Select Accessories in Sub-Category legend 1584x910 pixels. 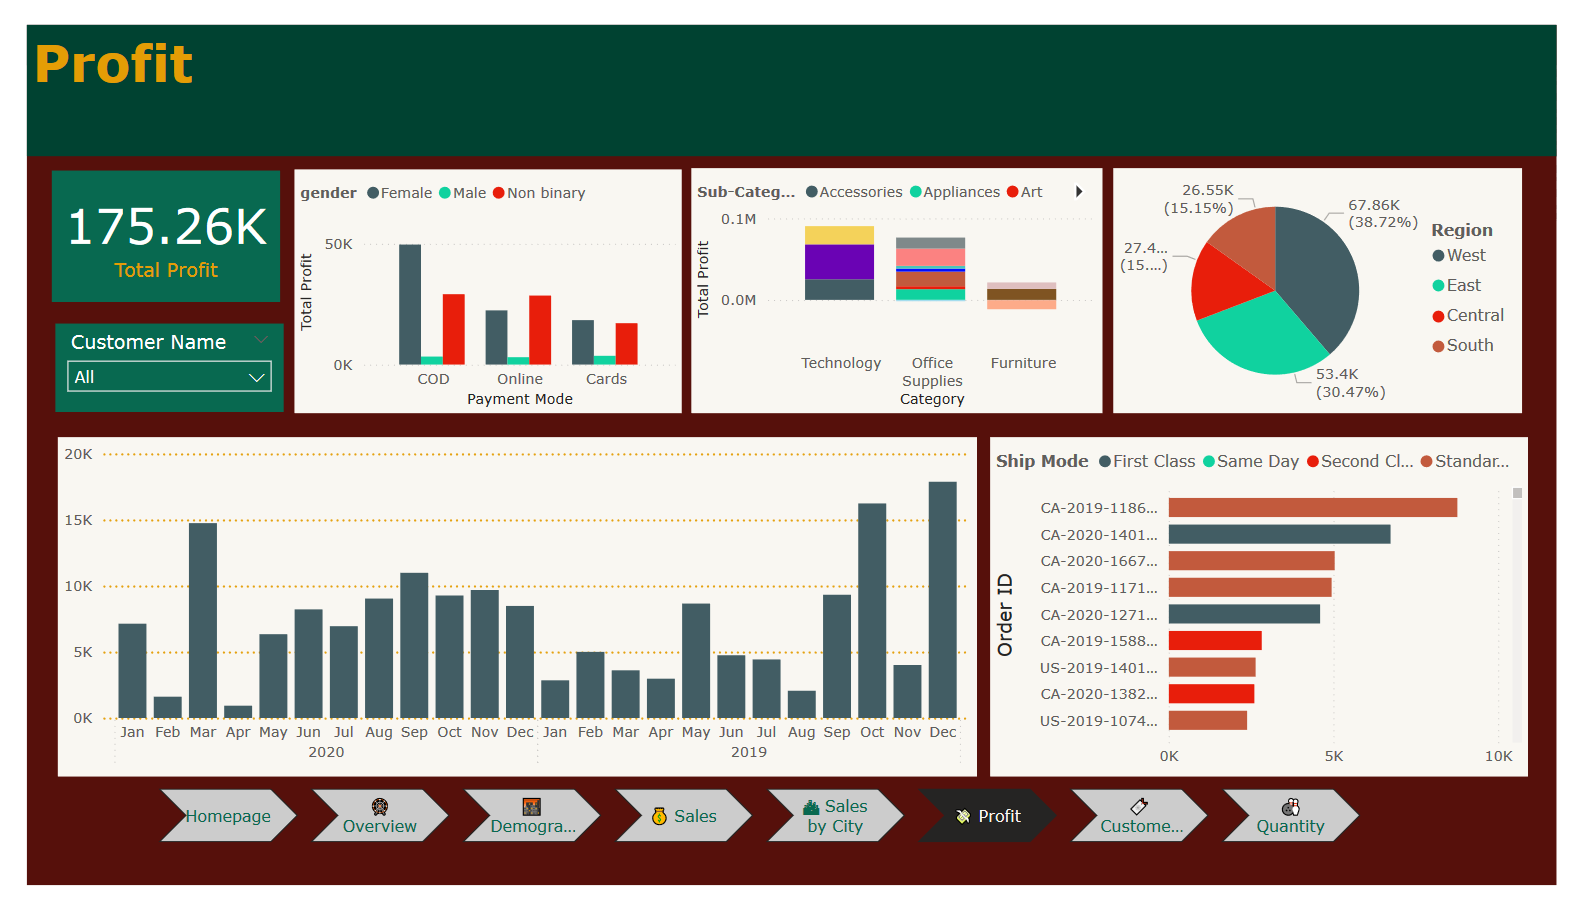[x=854, y=192]
